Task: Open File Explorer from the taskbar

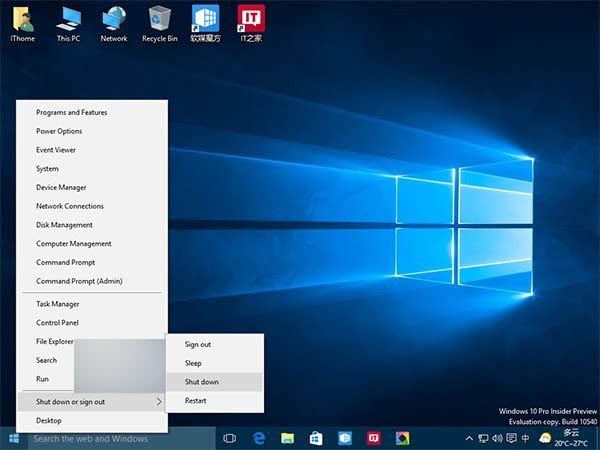Action: pyautogui.click(x=287, y=438)
